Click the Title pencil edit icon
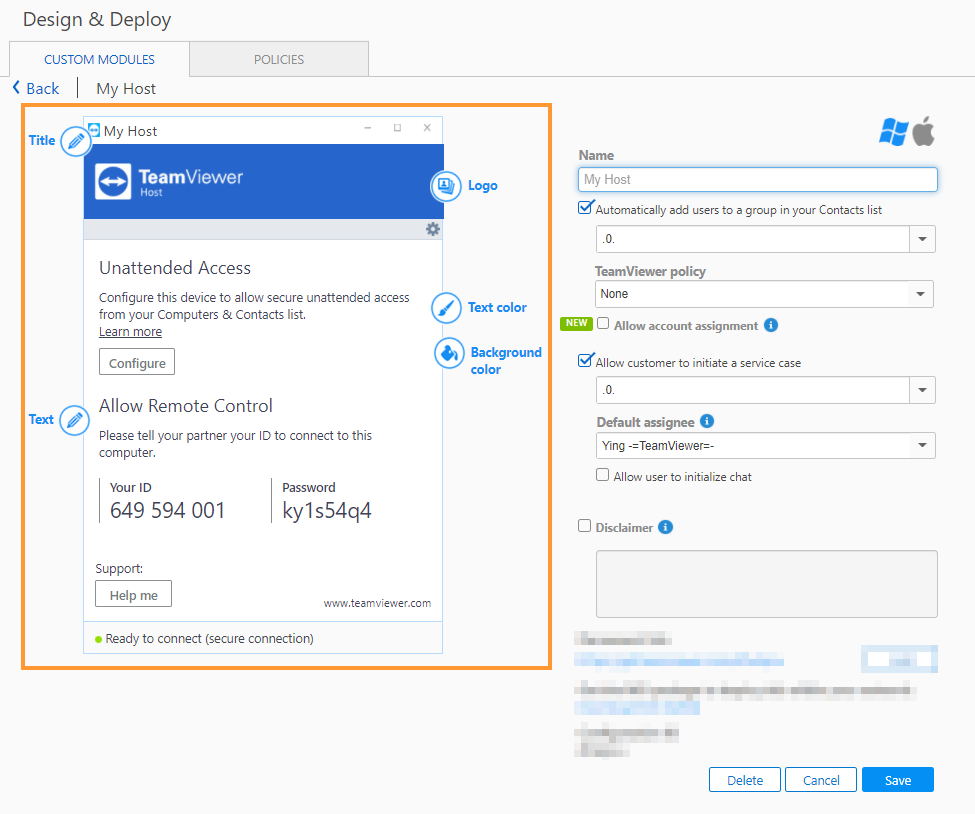Image resolution: width=975 pixels, height=814 pixels. [x=75, y=141]
